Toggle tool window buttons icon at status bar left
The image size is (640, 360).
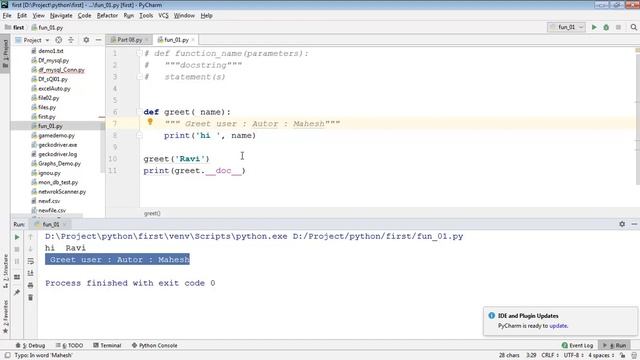pos(7,356)
